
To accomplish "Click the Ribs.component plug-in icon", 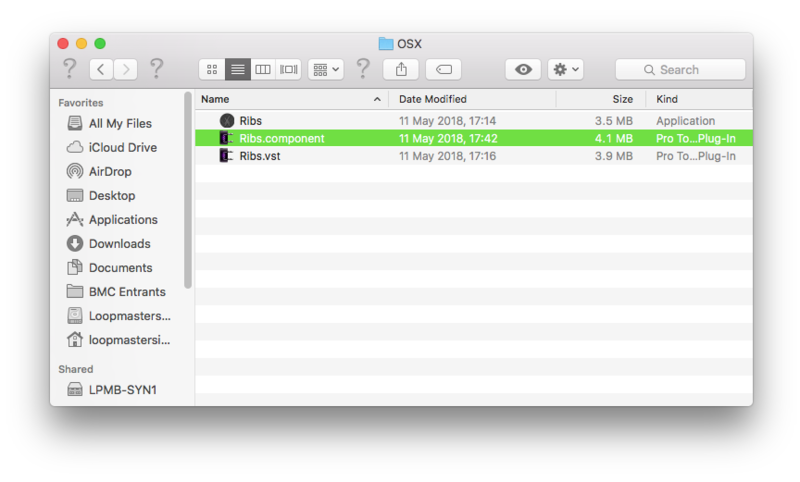I will pos(227,138).
